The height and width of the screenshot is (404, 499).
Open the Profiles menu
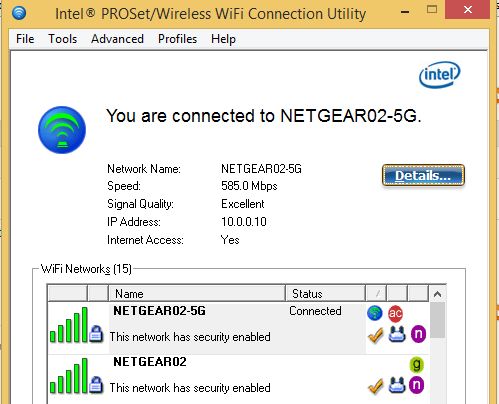[x=177, y=39]
